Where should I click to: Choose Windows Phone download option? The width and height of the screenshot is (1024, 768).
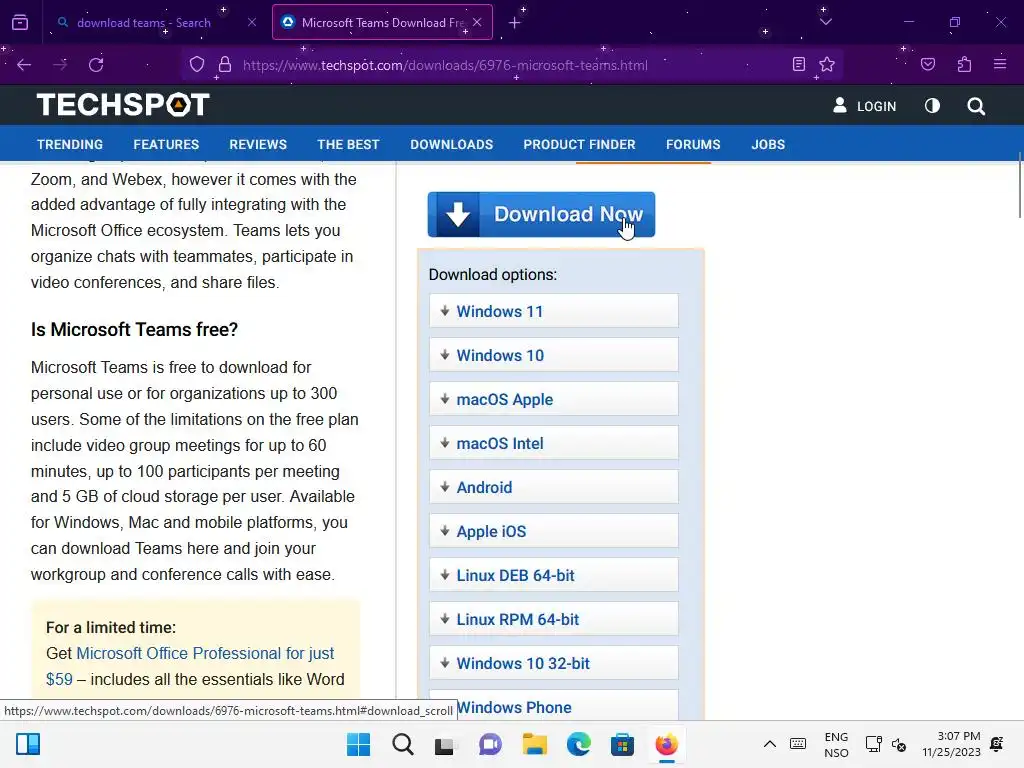tap(554, 706)
